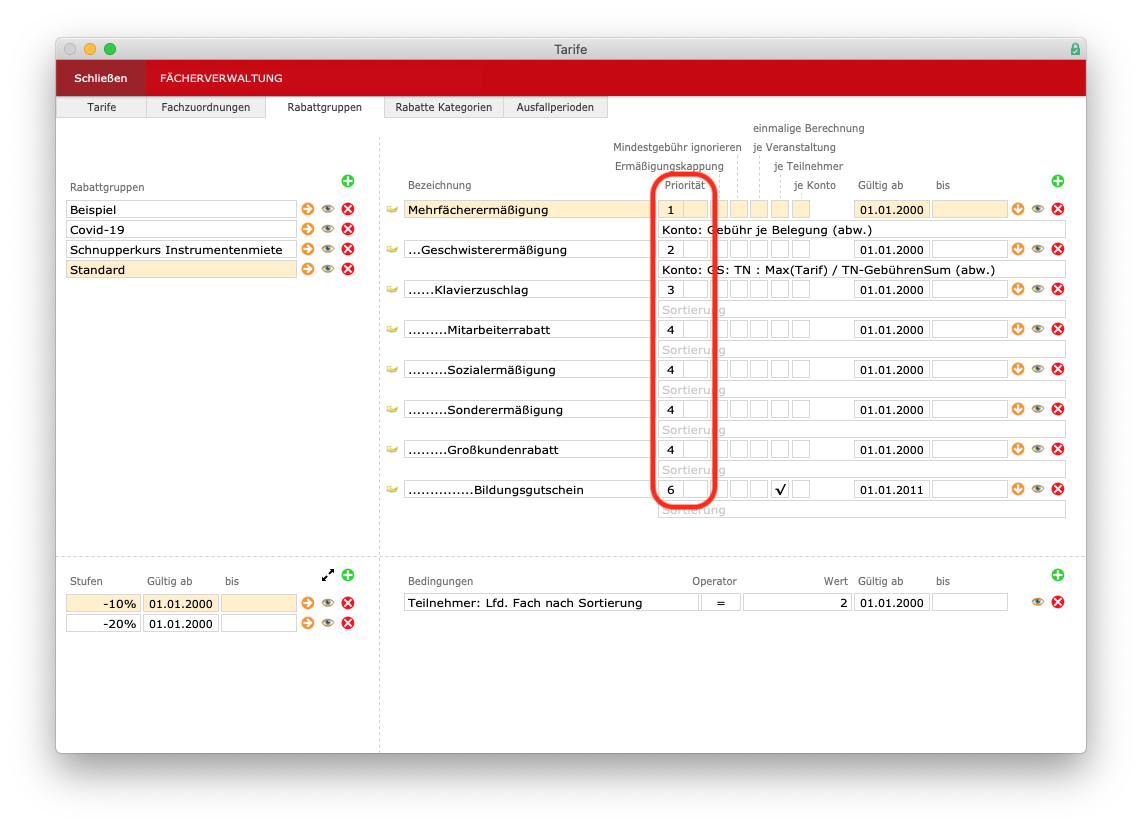Toggle visibility eye for Schnupperkurs Instrumentenmiete

(328, 249)
